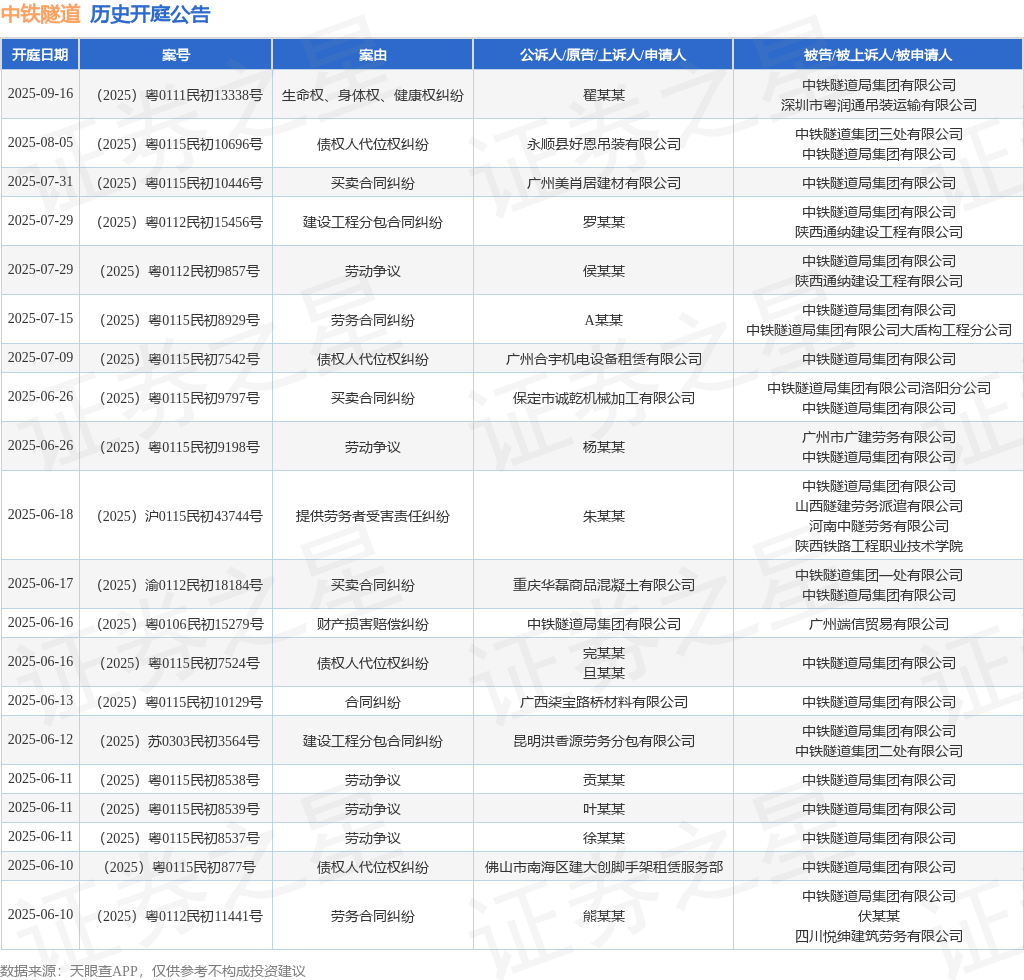Click case number 粤0115民初10129号

180,703
